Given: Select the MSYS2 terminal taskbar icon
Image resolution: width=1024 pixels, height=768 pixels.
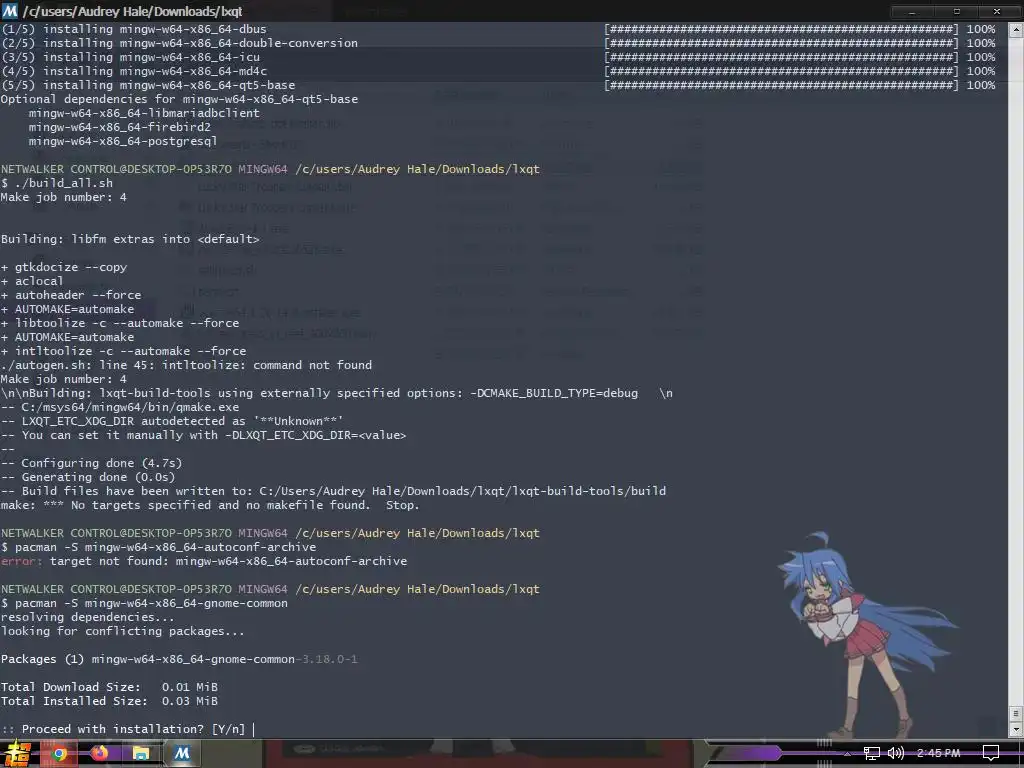Looking at the screenshot, I should click(x=182, y=754).
